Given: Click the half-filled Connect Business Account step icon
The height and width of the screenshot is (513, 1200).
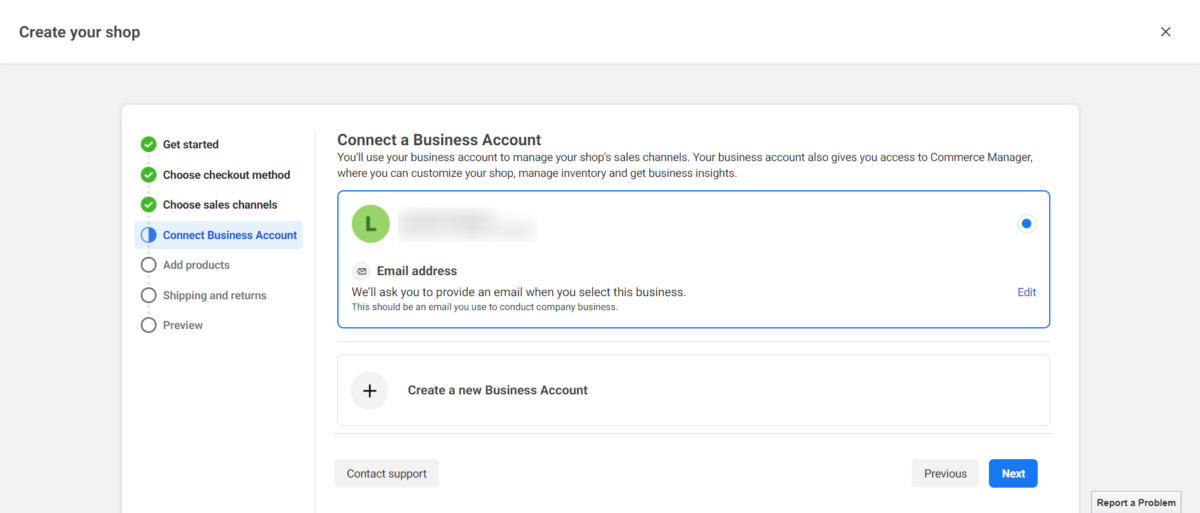Looking at the screenshot, I should 148,235.
